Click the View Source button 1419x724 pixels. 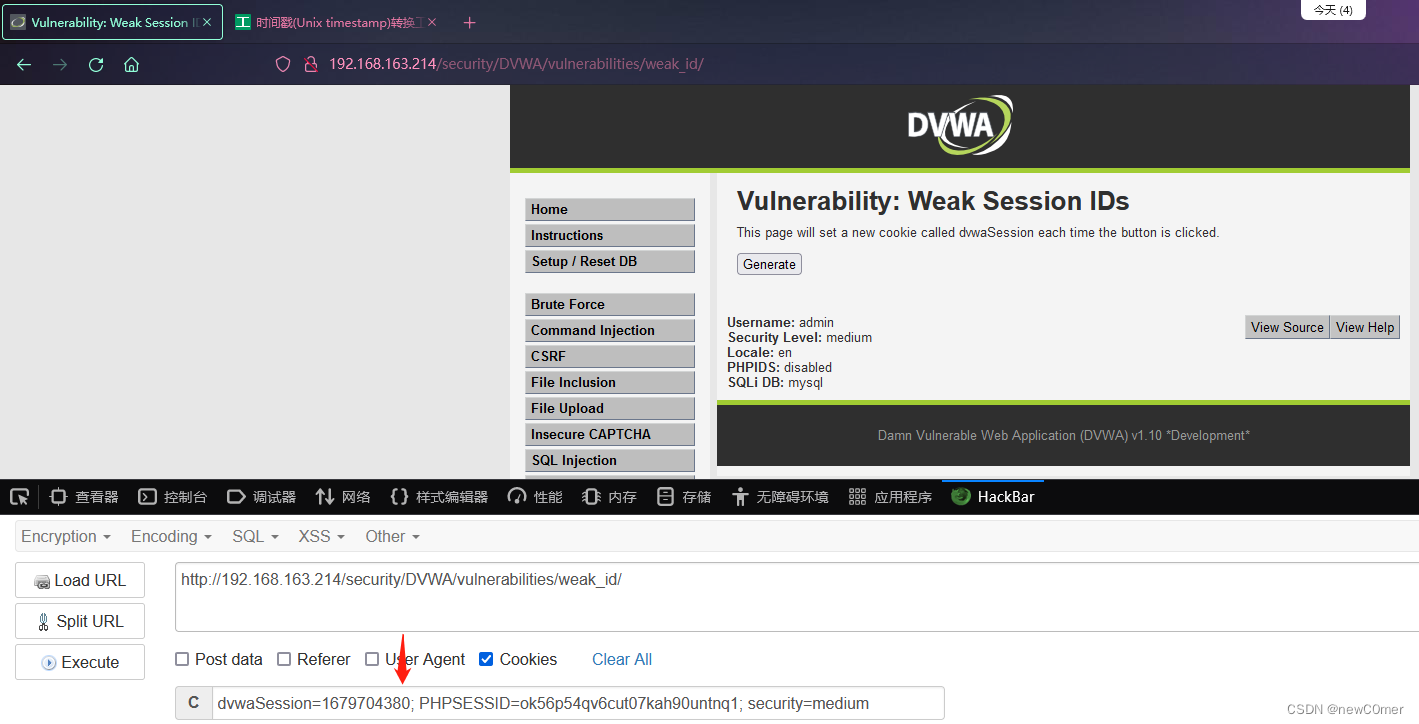point(1287,327)
